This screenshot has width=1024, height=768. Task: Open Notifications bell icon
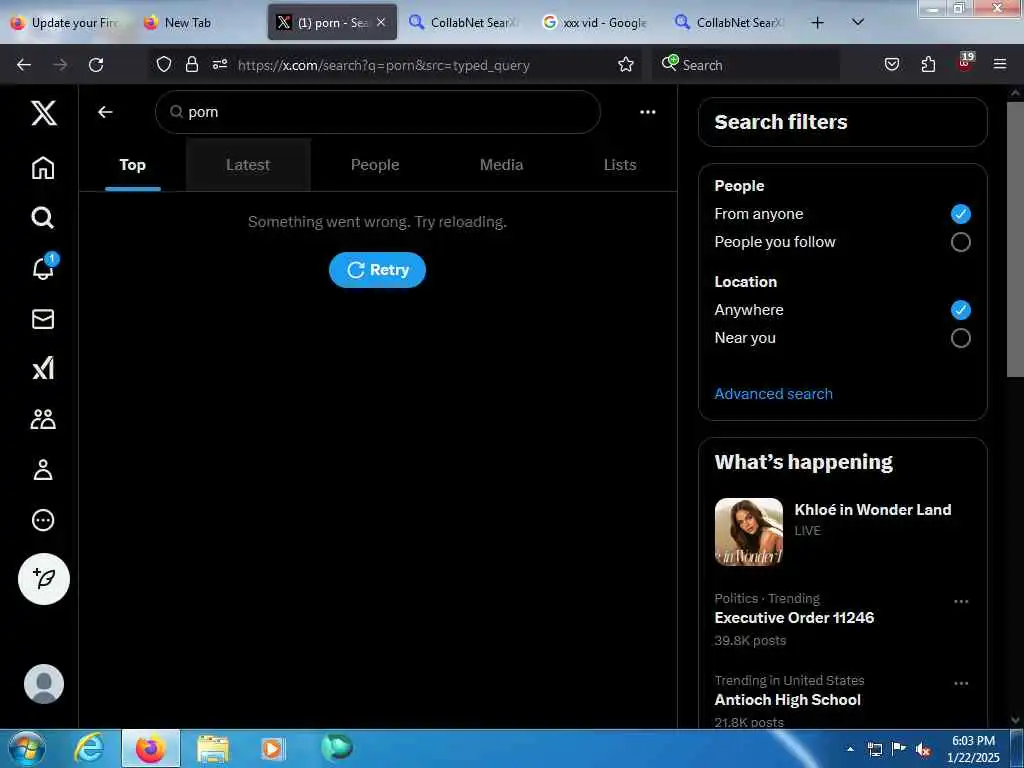point(44,267)
